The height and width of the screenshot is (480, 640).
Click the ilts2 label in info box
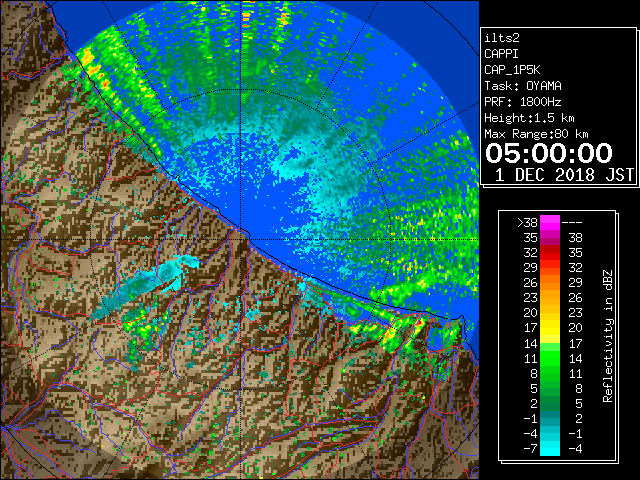point(502,38)
